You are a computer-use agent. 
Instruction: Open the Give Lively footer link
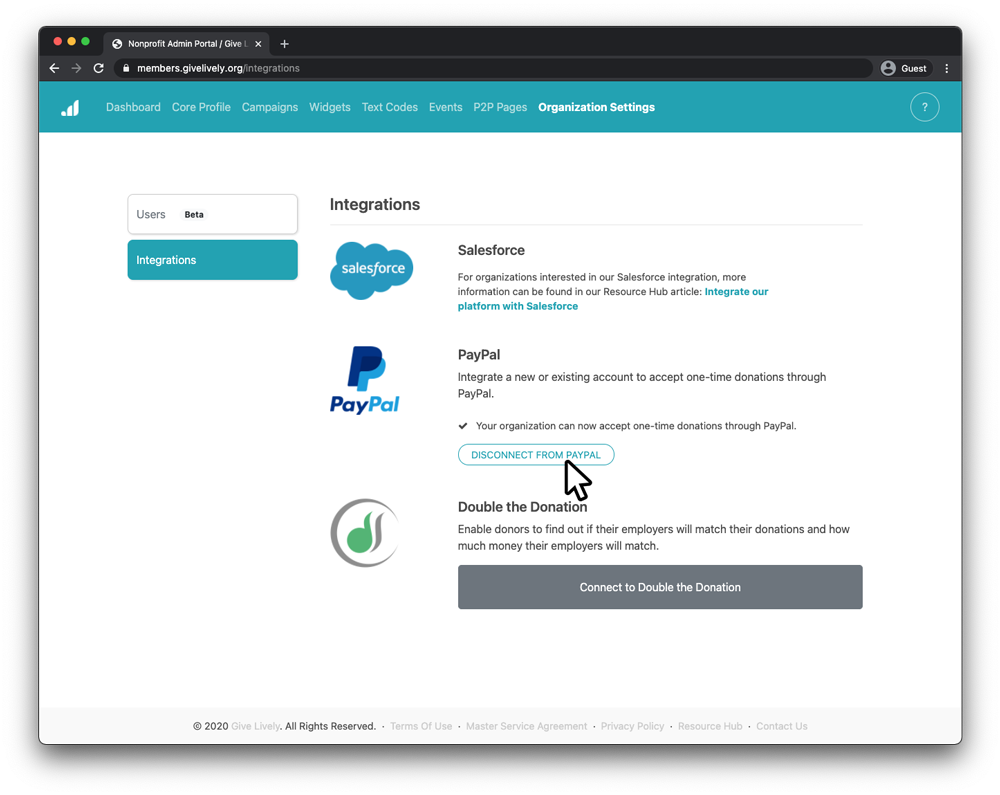click(x=255, y=726)
